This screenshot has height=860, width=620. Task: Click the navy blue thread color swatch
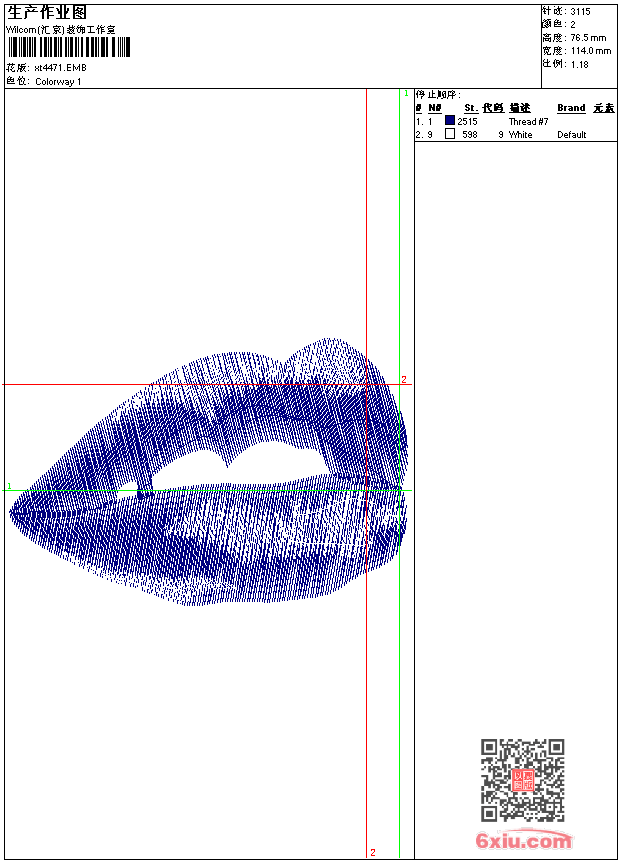coord(450,121)
